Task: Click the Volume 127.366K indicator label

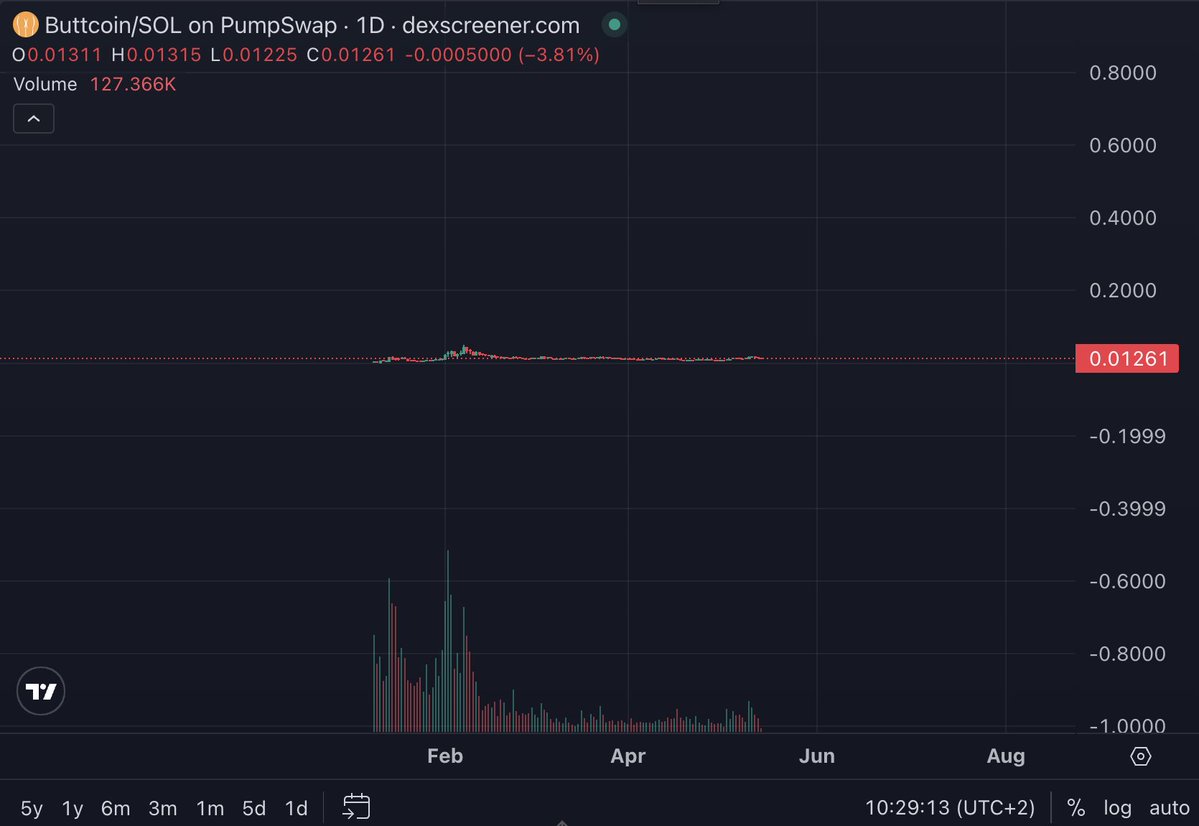Action: [95, 84]
